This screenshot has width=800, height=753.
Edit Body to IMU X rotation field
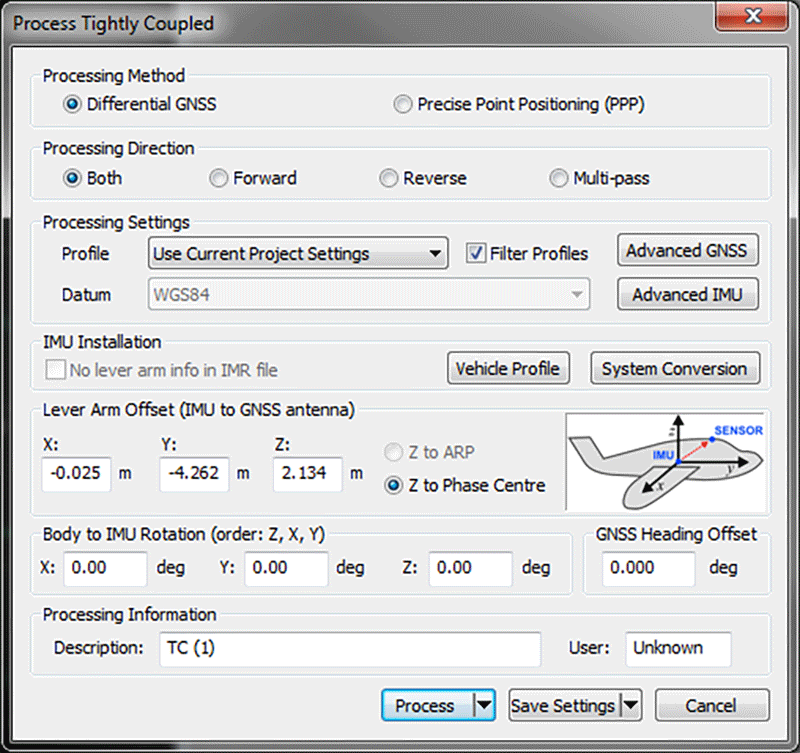[x=105, y=568]
